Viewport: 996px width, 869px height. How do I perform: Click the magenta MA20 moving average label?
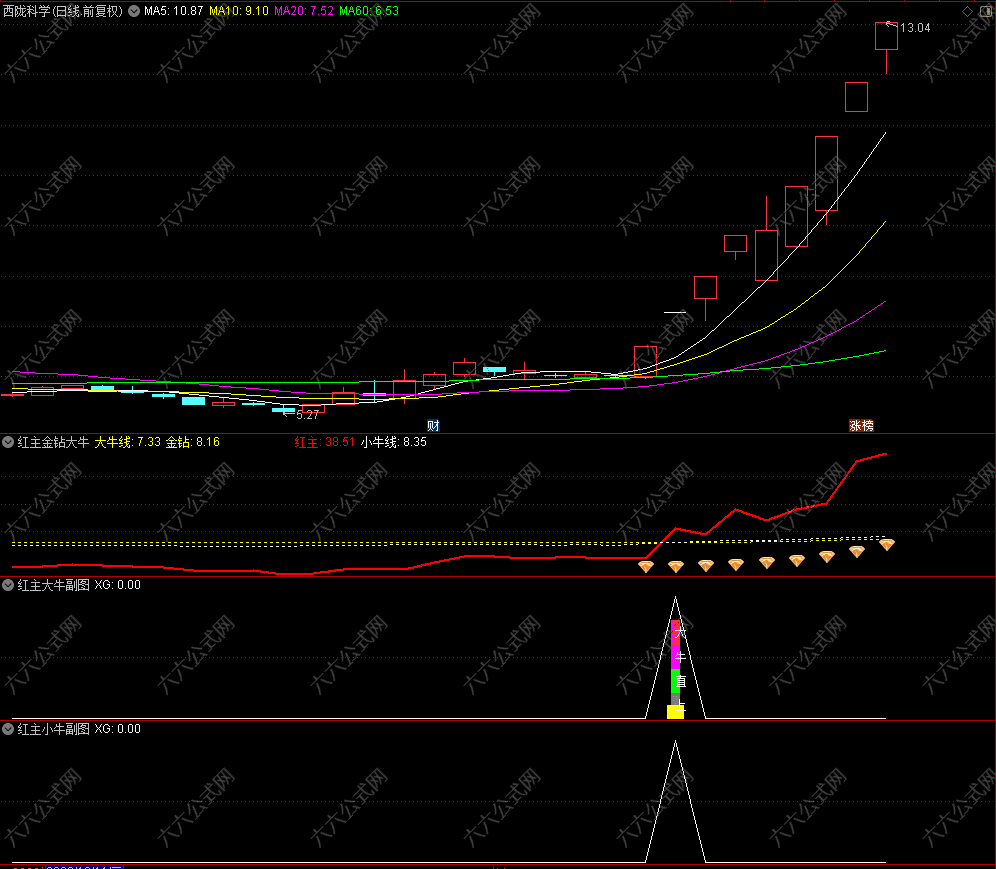click(304, 11)
